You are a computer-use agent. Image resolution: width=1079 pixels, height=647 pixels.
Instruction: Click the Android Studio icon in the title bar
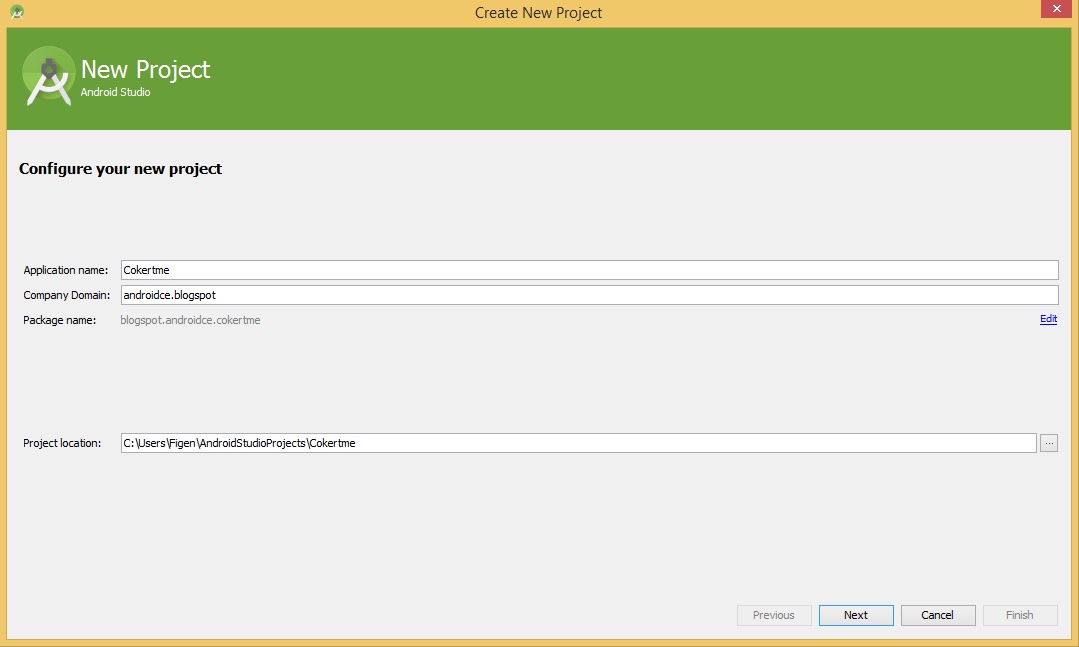(17, 12)
